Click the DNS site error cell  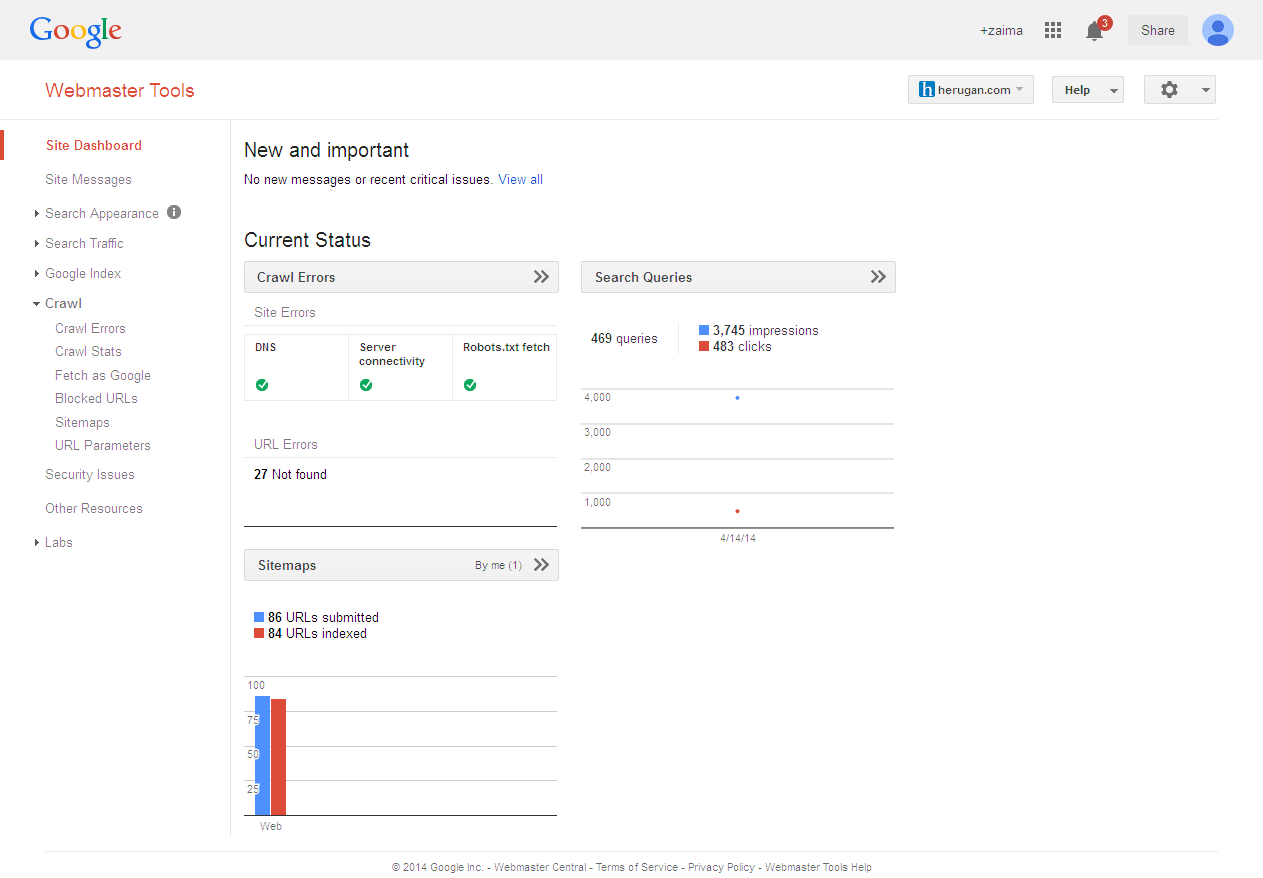pos(296,367)
